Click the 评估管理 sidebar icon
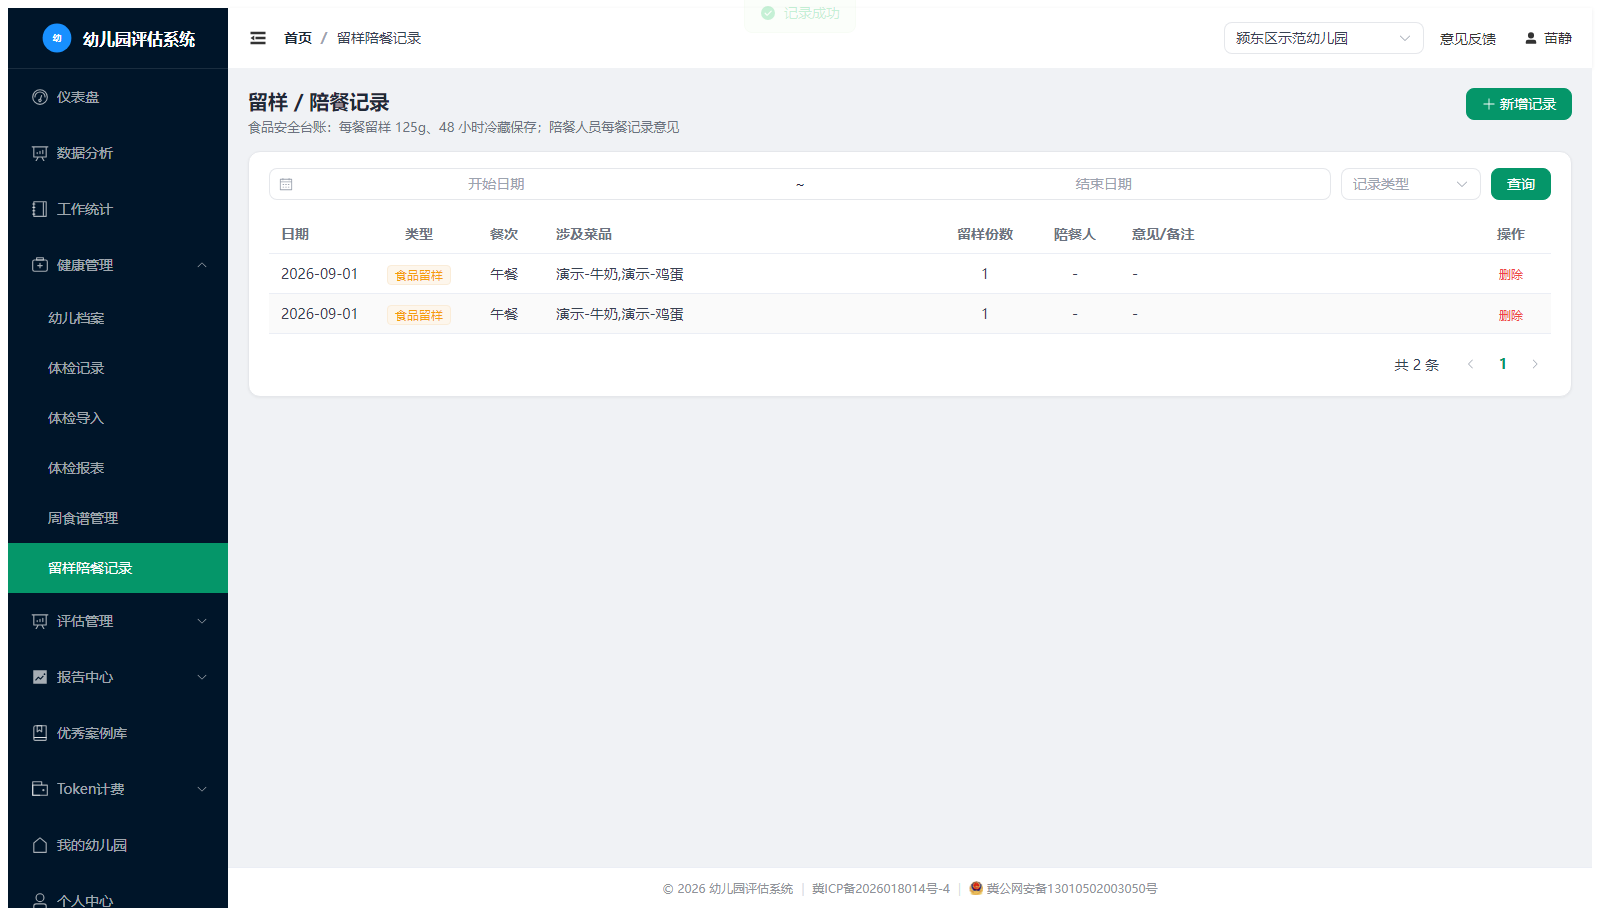This screenshot has width=1600, height=916. (40, 621)
